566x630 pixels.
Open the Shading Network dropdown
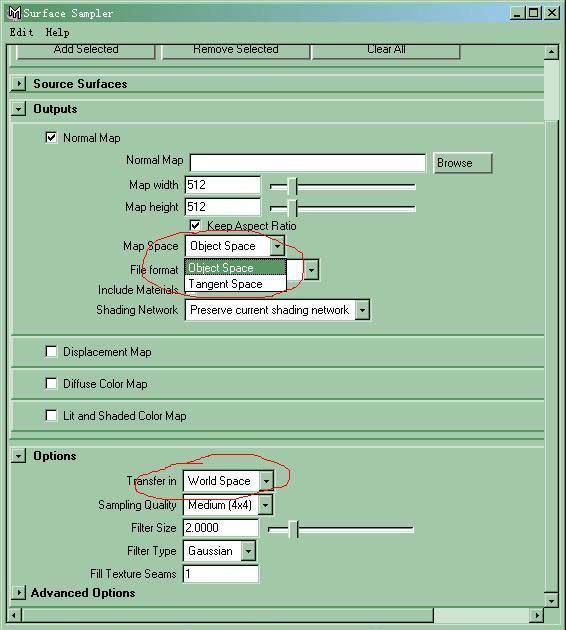(277, 310)
